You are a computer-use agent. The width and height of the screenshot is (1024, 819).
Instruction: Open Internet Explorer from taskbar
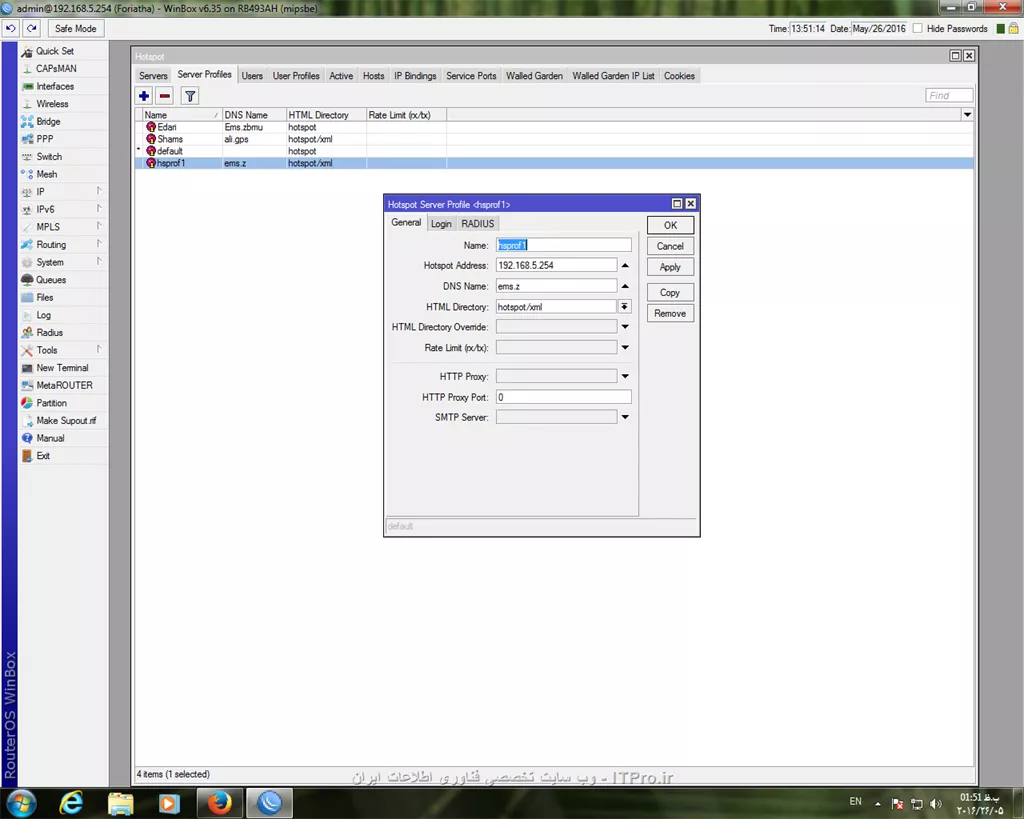click(71, 803)
